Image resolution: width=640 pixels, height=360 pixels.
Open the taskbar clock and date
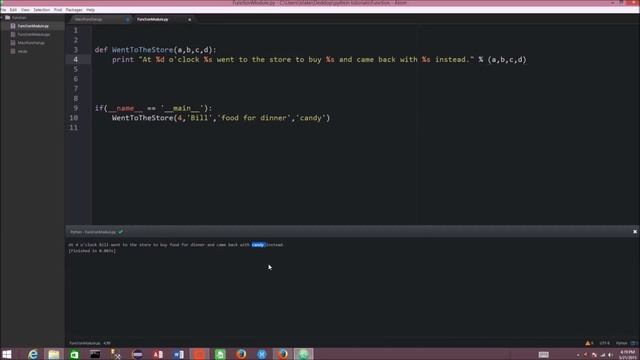point(627,354)
